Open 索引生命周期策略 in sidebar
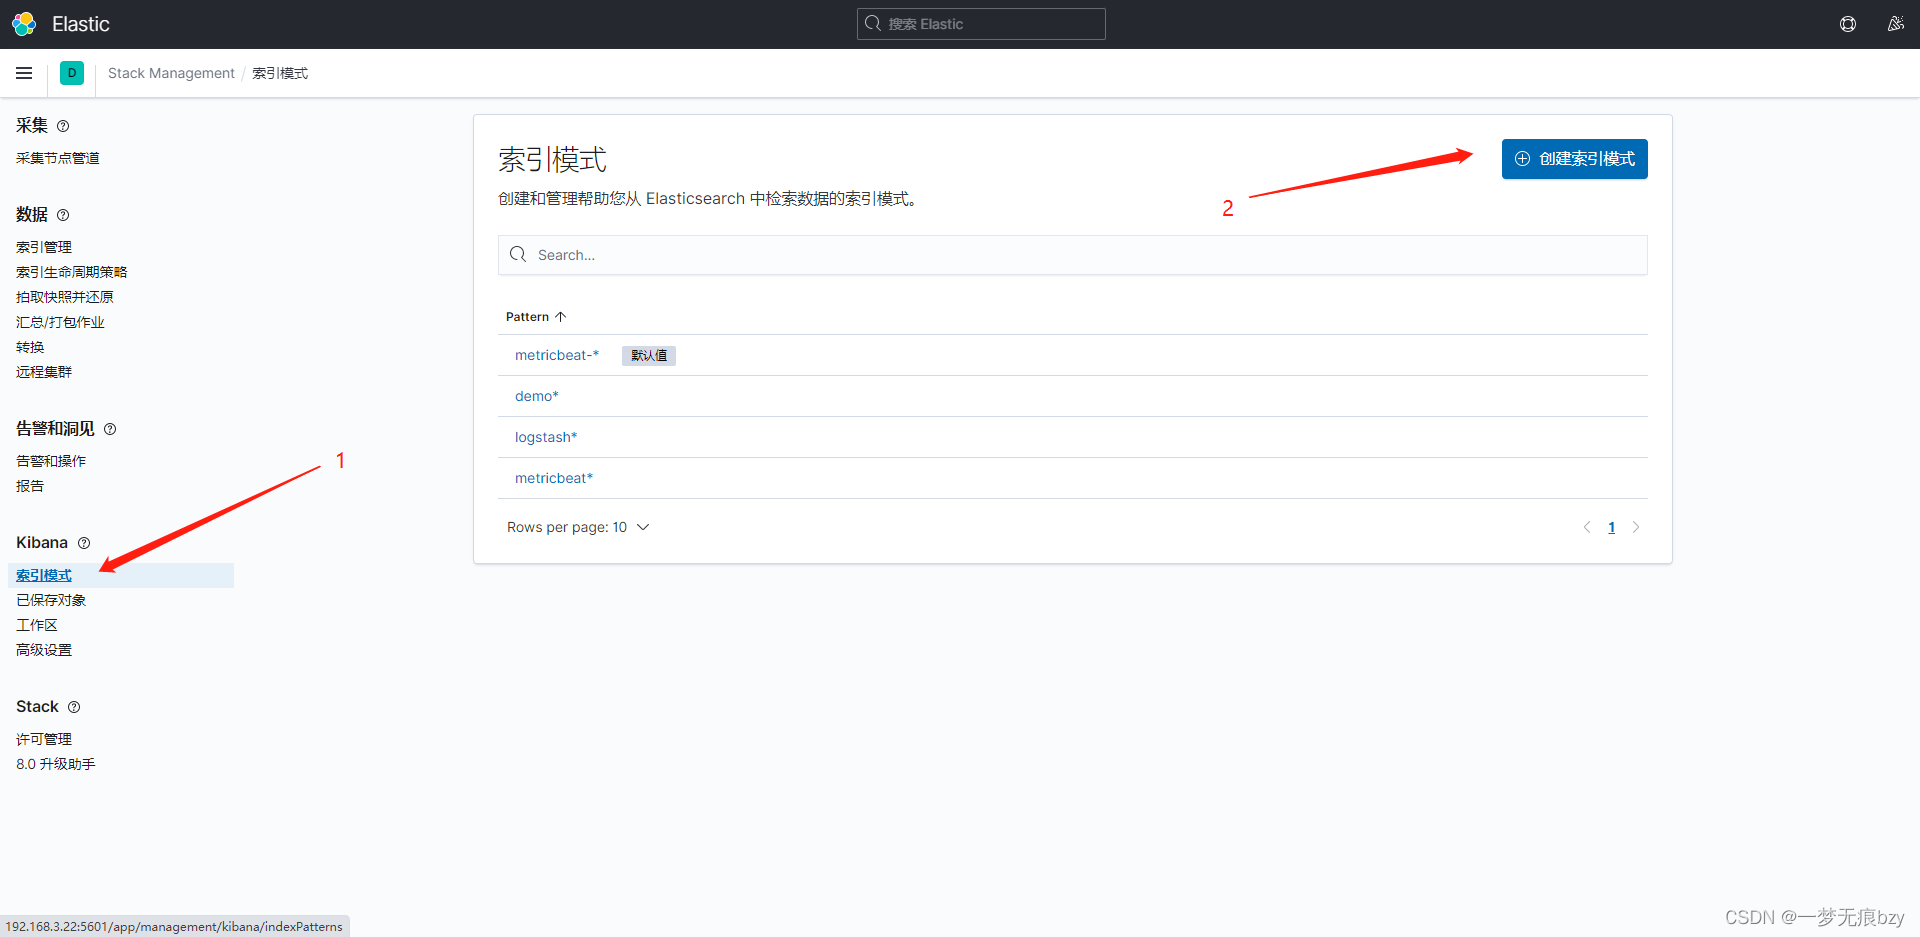Image resolution: width=1920 pixels, height=937 pixels. point(72,272)
